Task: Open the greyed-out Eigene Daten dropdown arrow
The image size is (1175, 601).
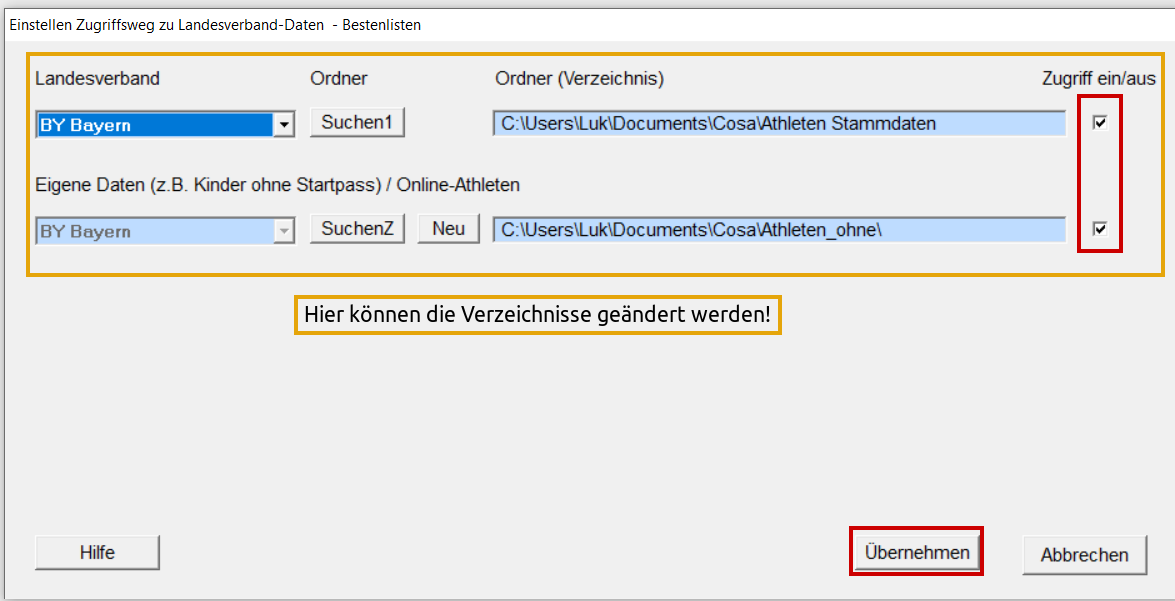Action: coord(284,231)
